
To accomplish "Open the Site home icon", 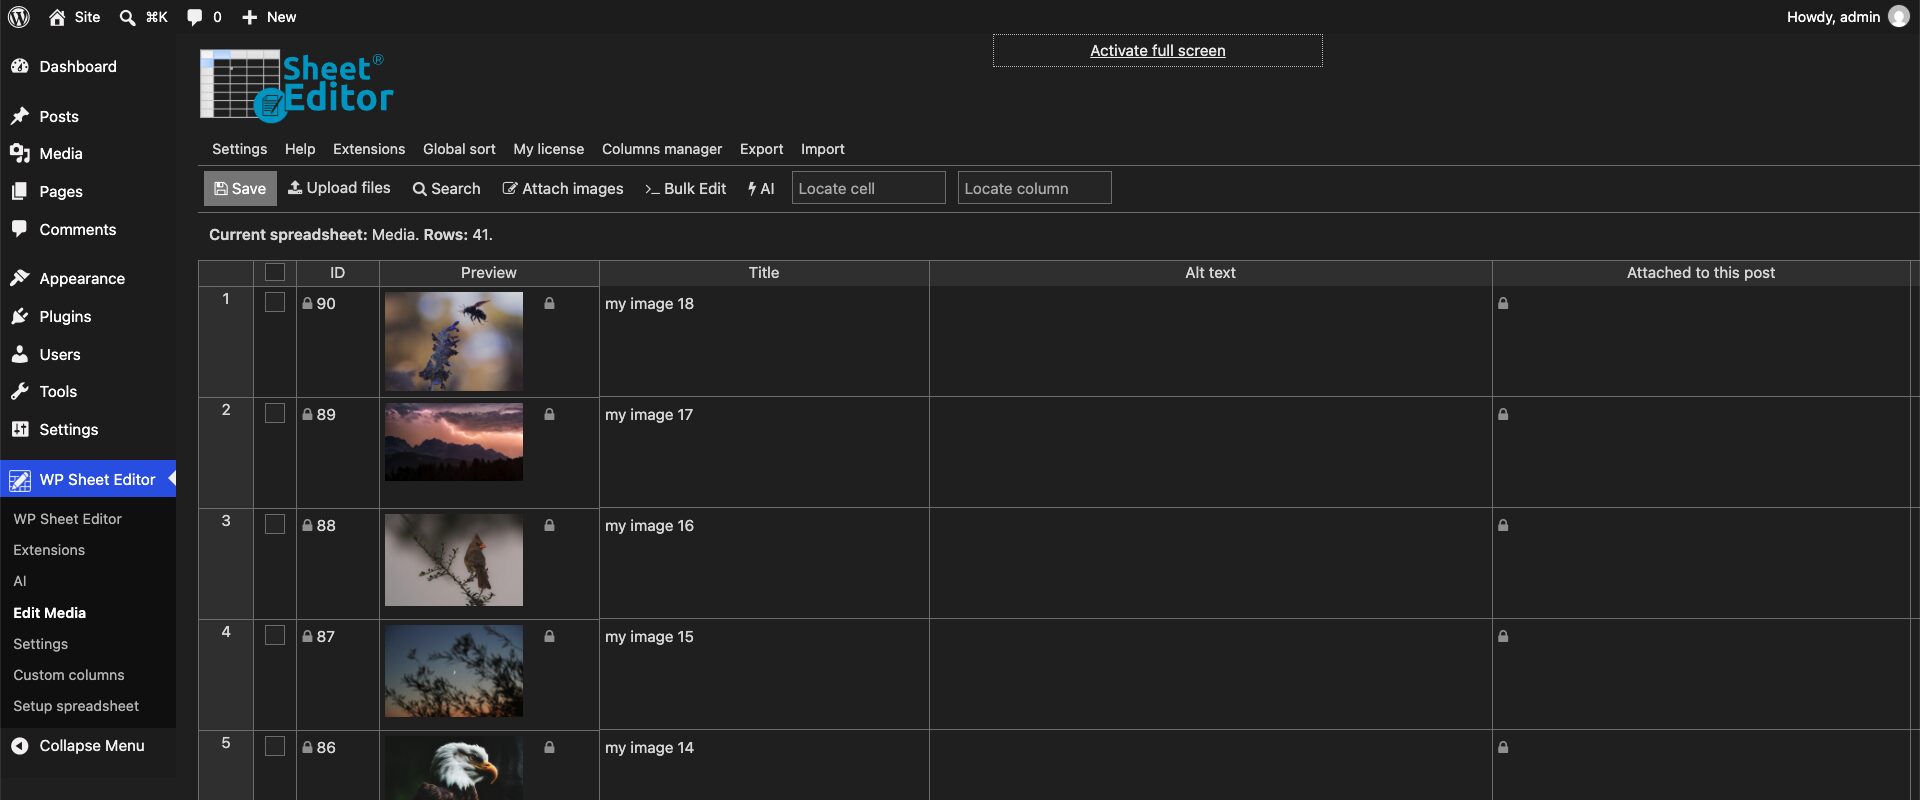I will click(57, 17).
